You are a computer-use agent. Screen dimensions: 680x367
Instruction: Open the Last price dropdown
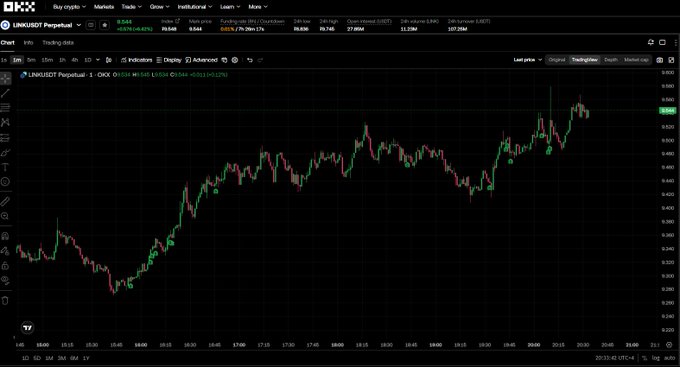pos(528,60)
